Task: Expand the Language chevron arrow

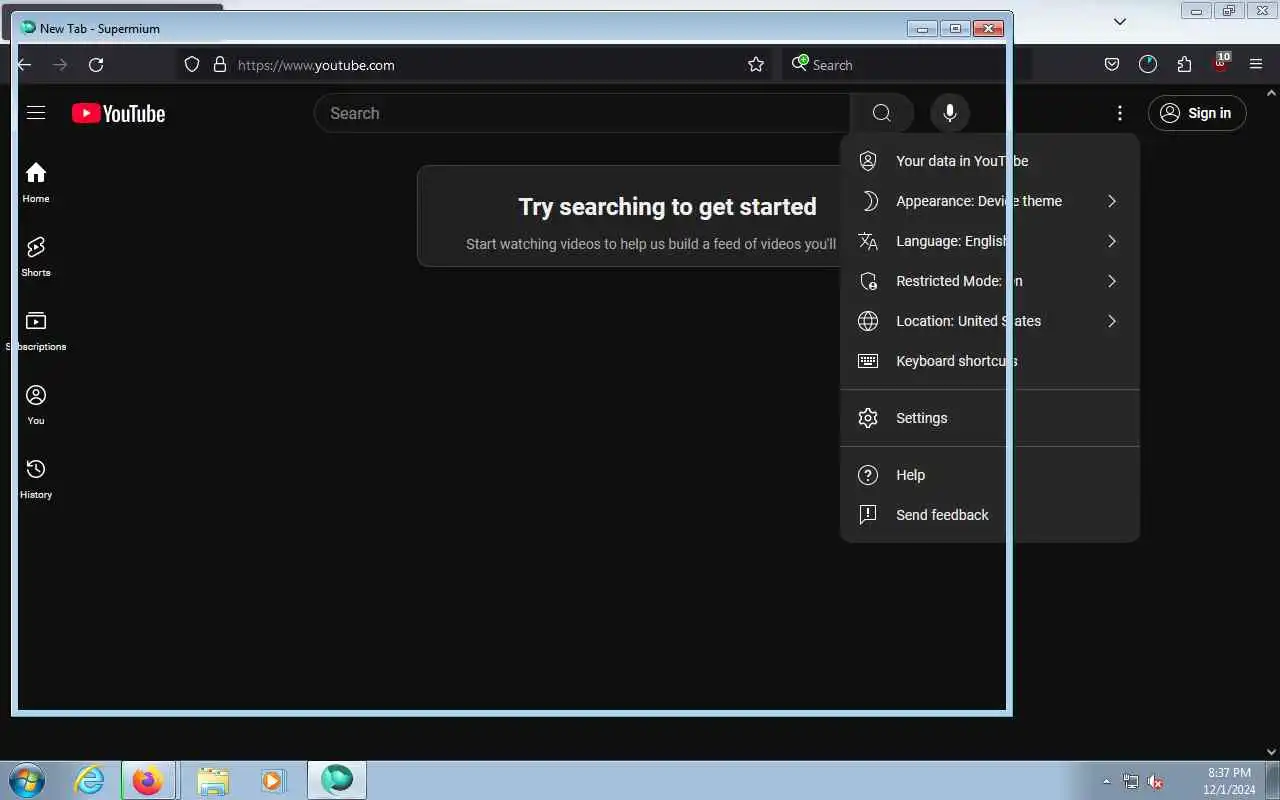Action: tap(1111, 241)
